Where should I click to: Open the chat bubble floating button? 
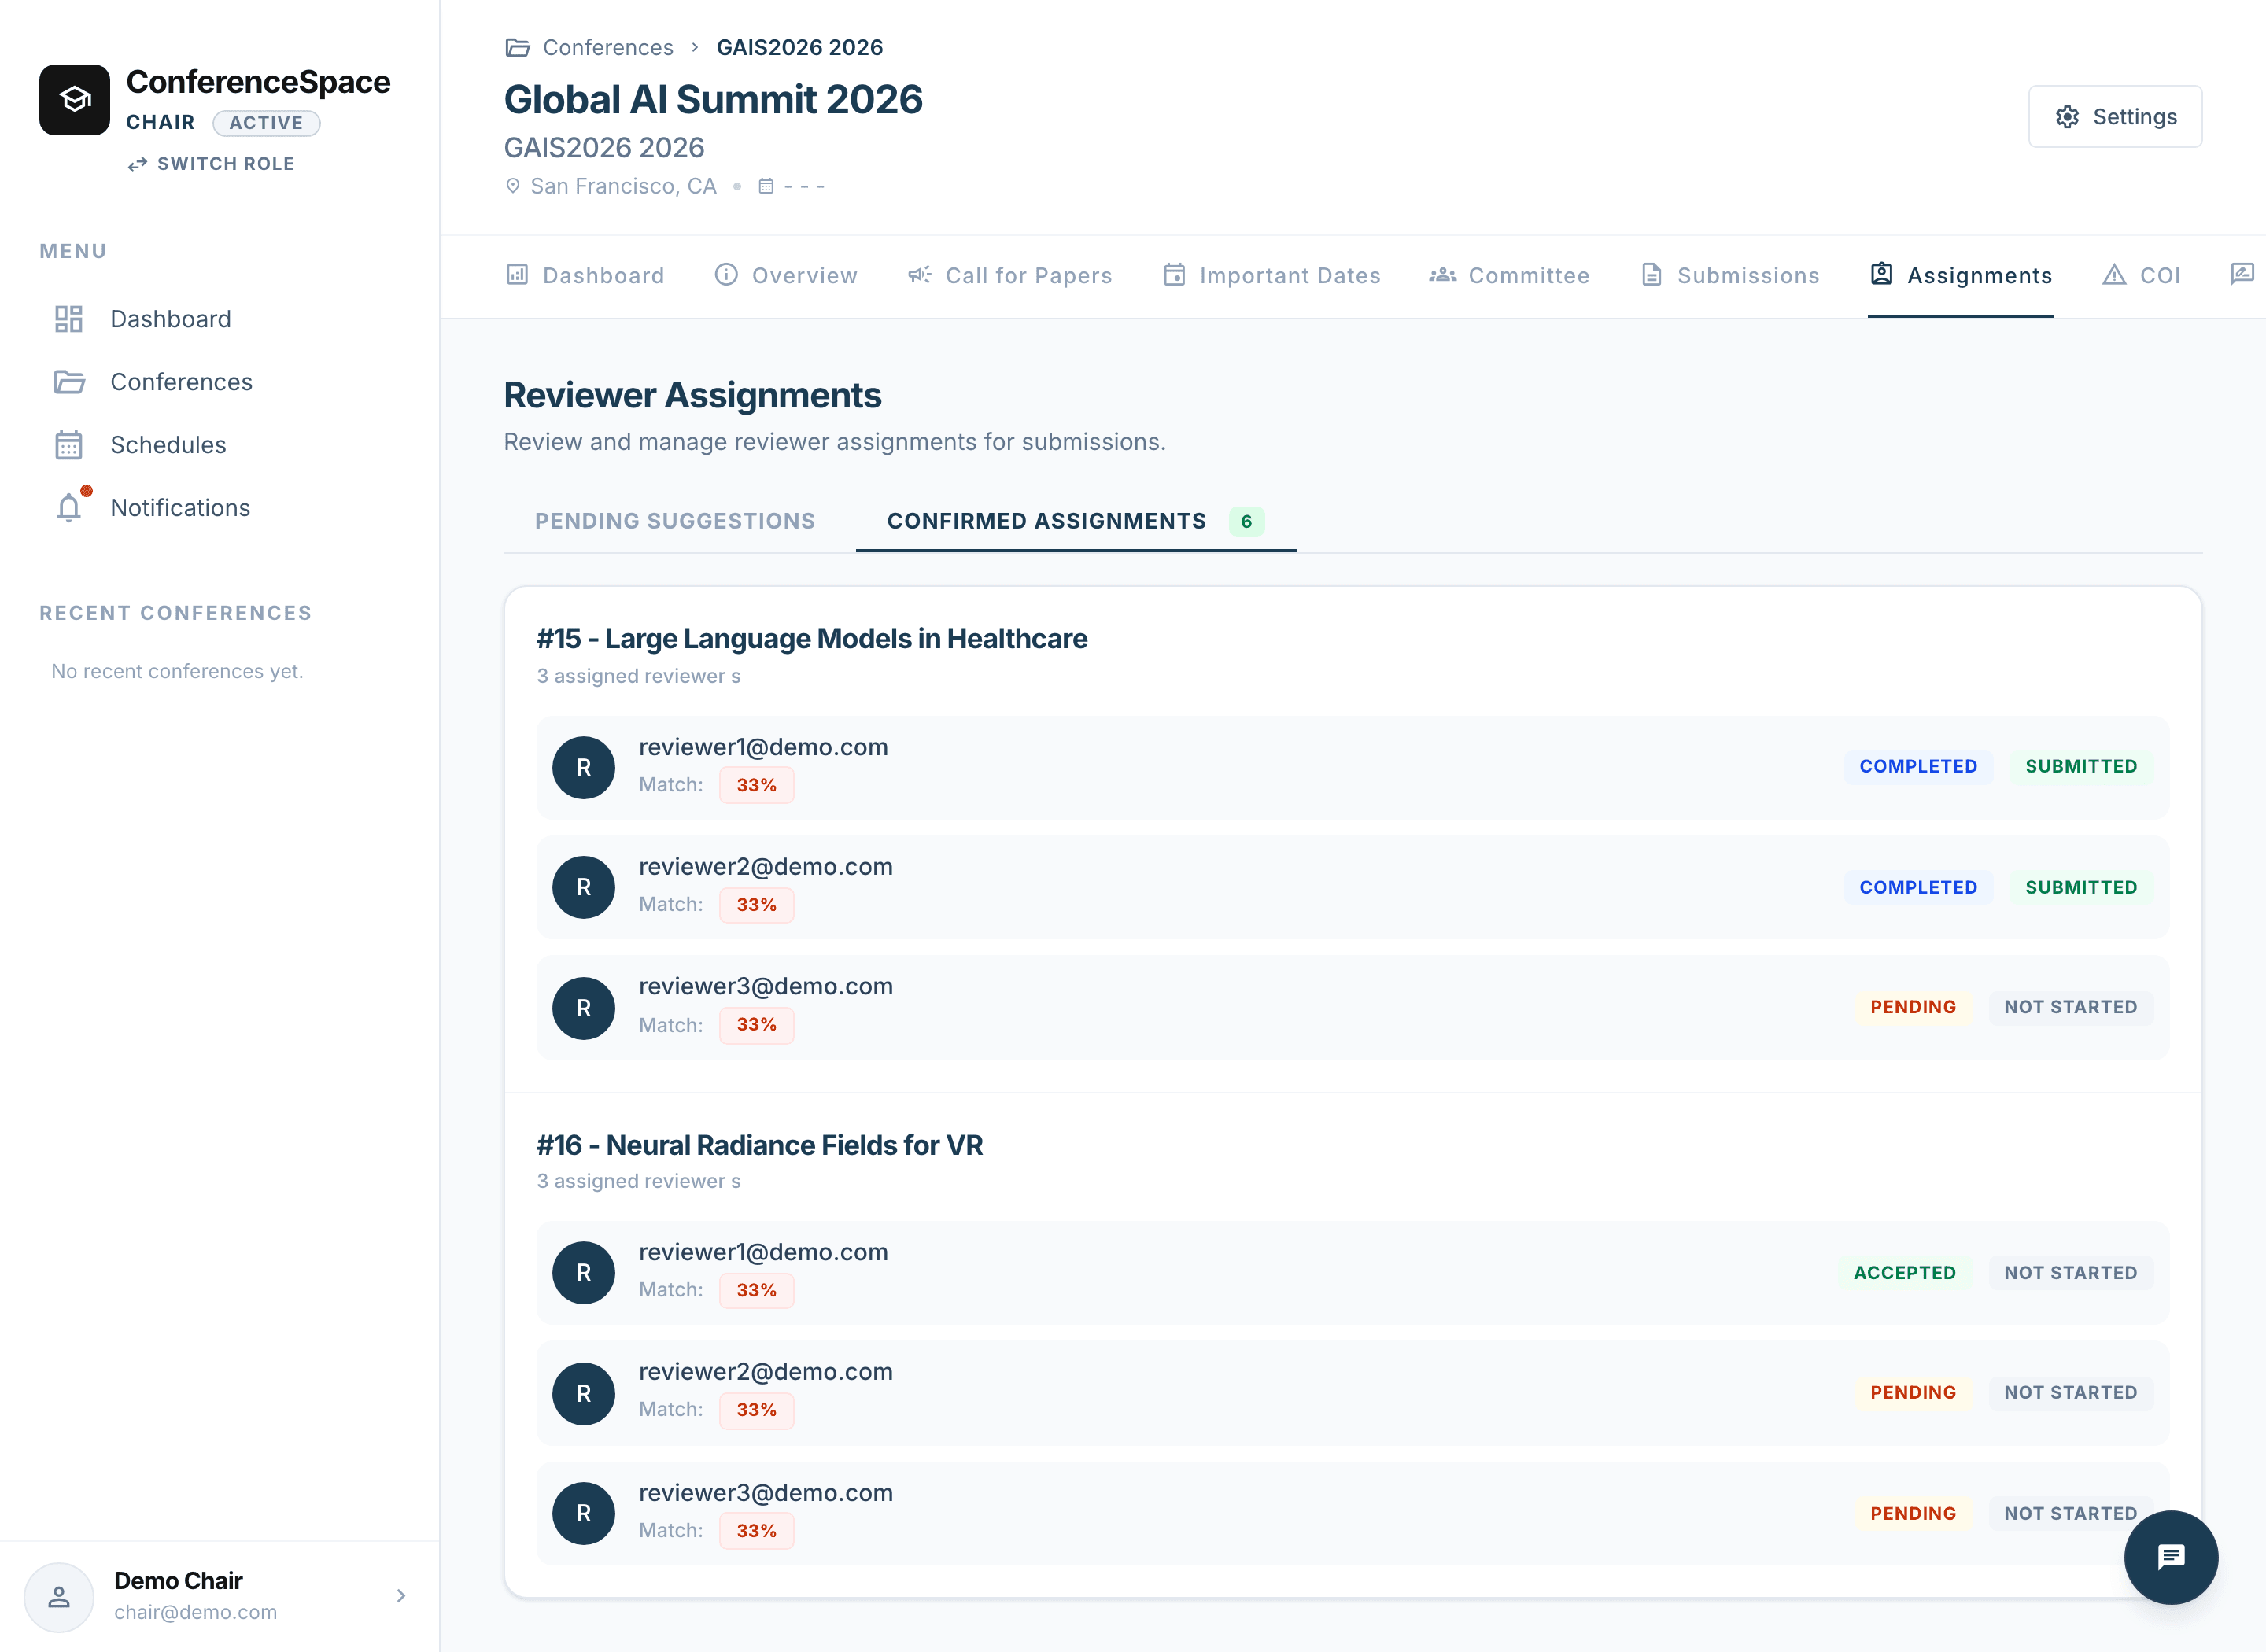point(2171,1557)
